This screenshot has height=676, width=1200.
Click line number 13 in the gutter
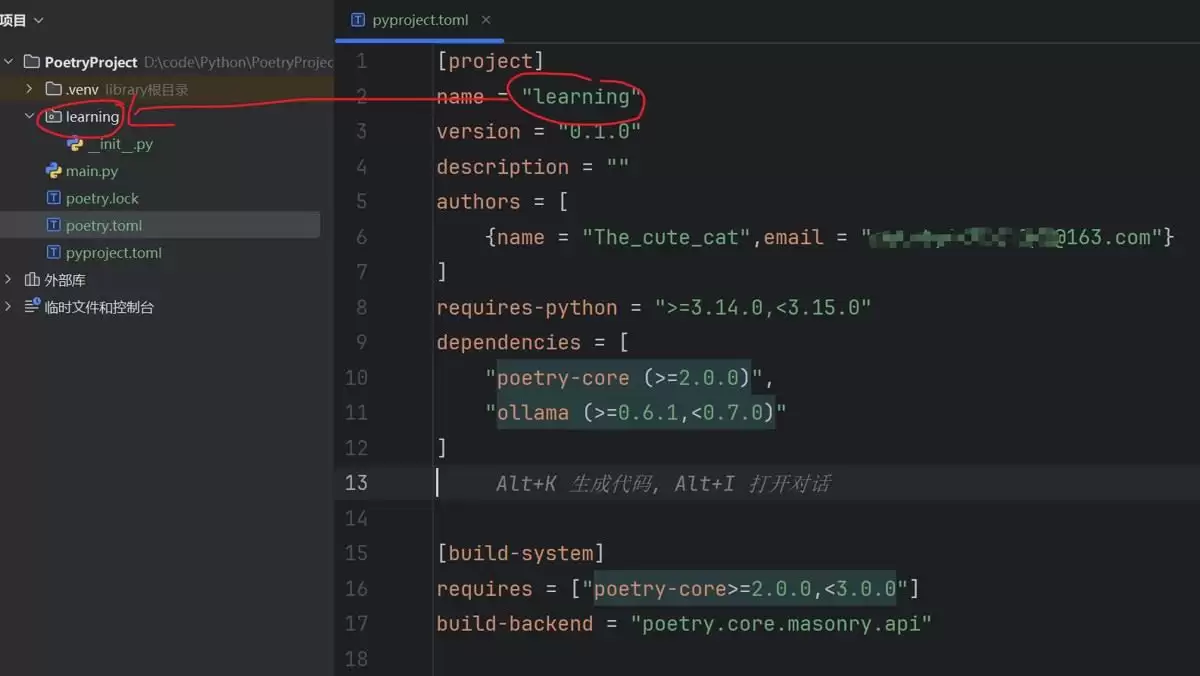pos(356,483)
